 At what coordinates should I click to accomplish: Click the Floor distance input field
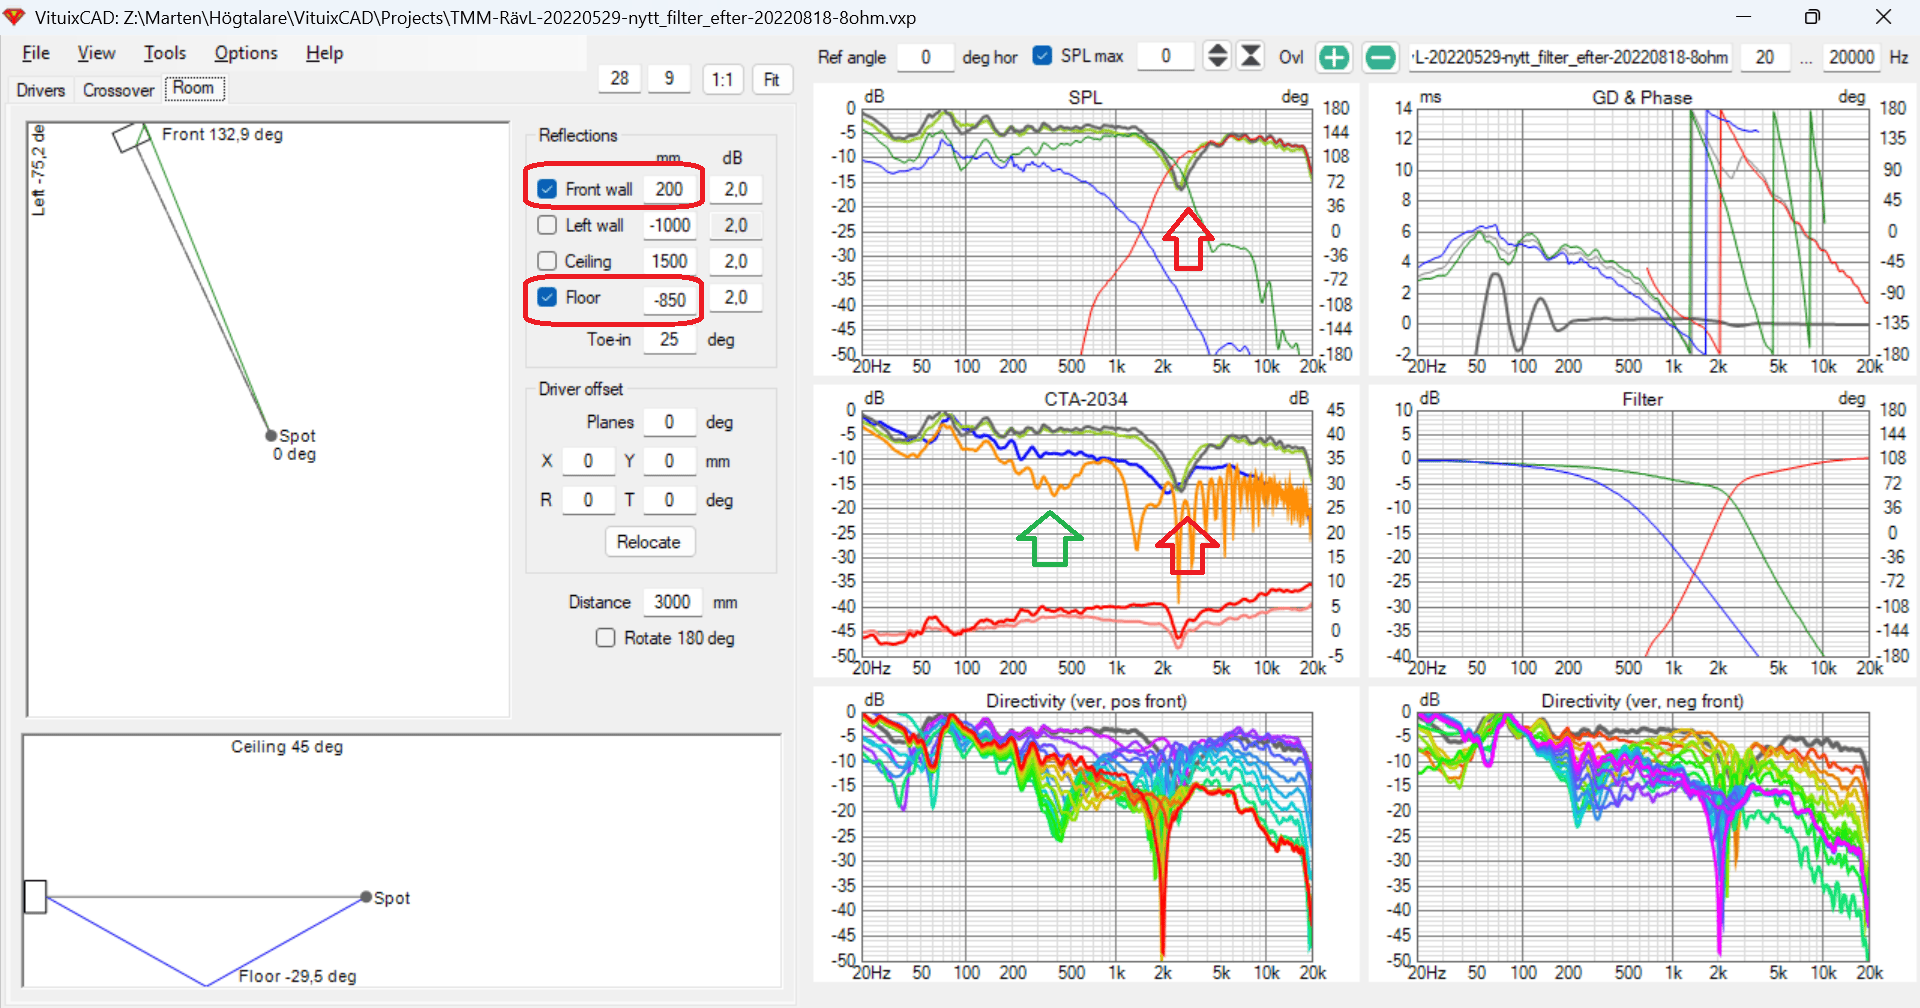point(669,299)
